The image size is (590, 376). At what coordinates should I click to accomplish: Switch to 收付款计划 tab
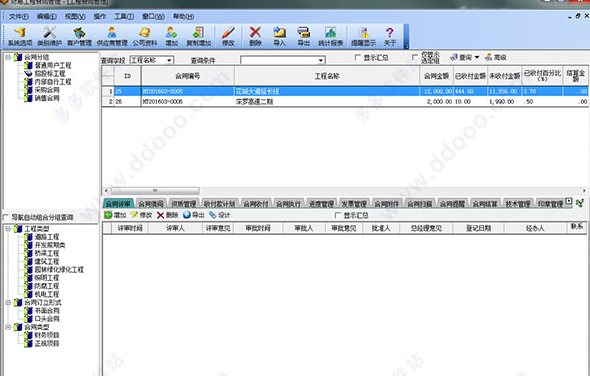(219, 204)
